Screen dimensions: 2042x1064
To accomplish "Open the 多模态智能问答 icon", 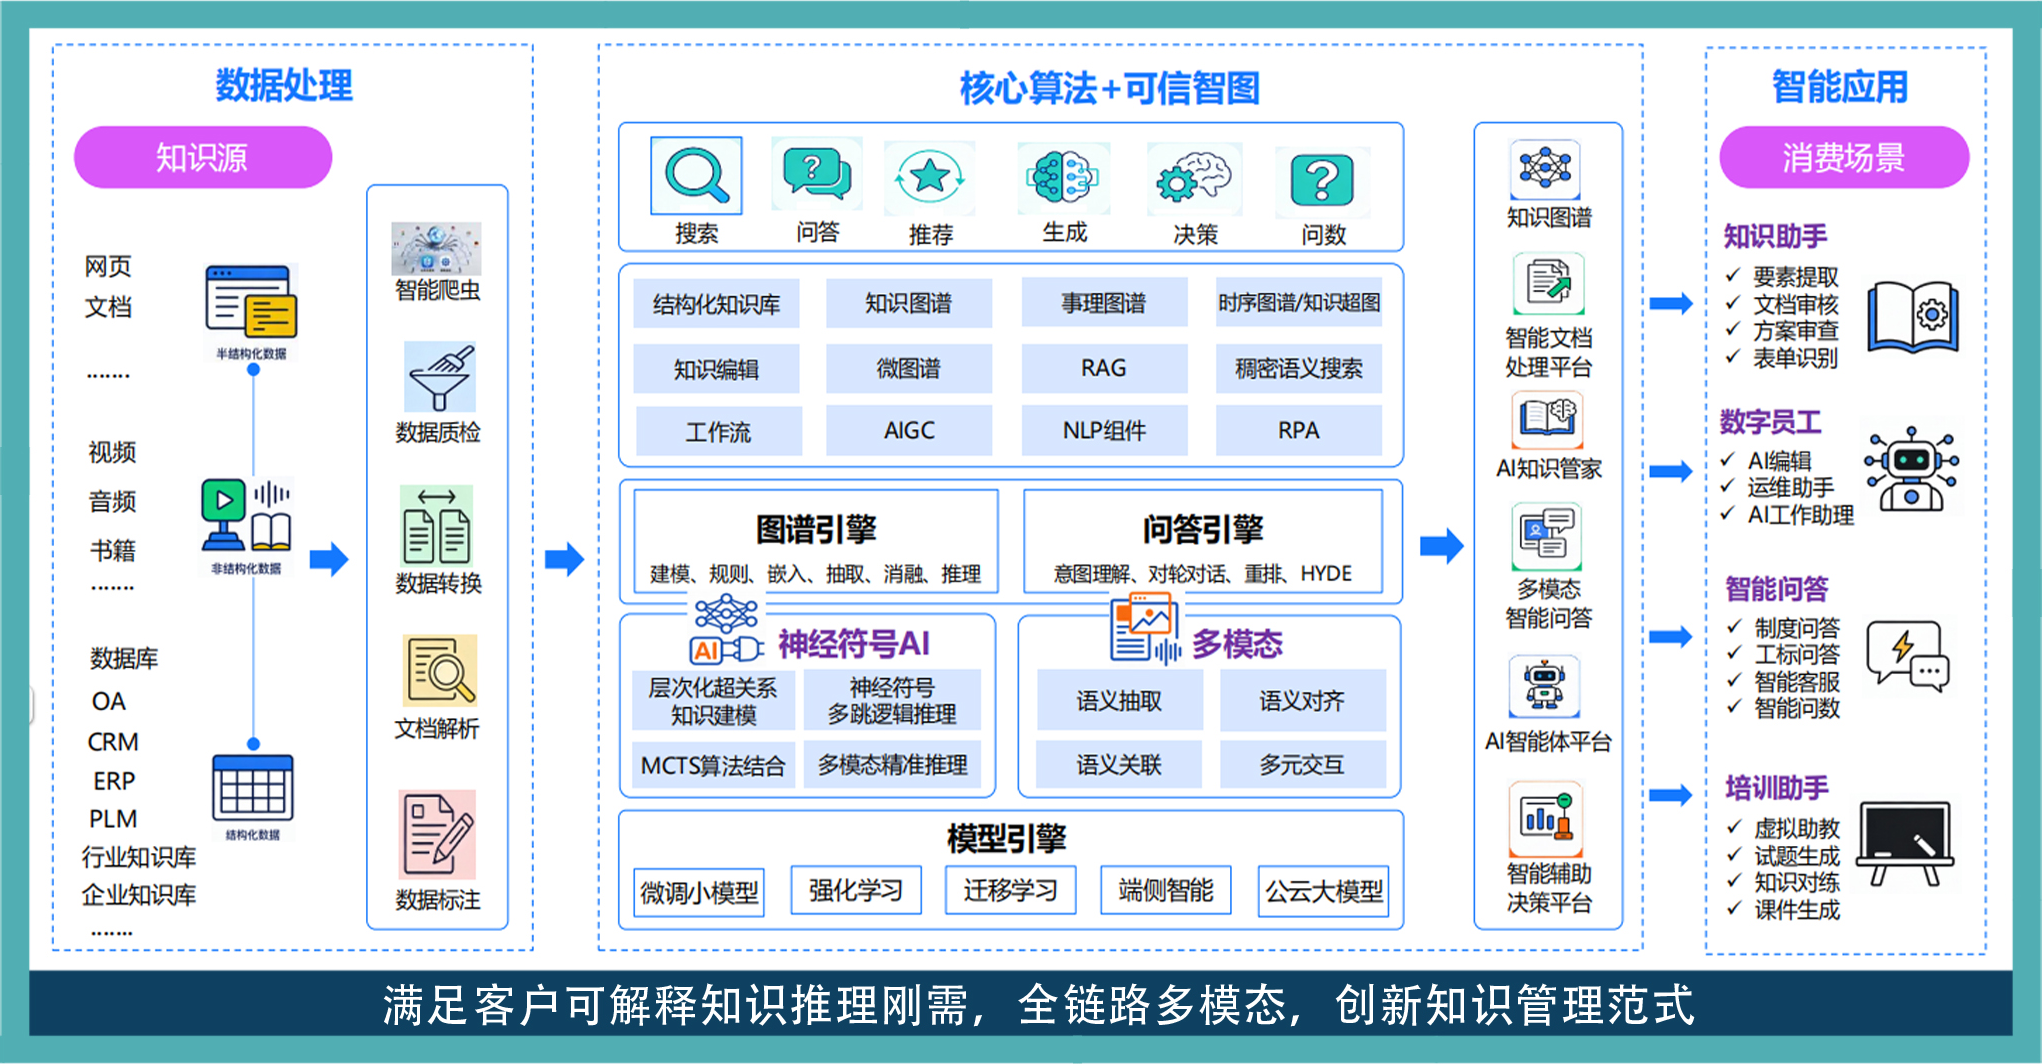I will click(1547, 537).
